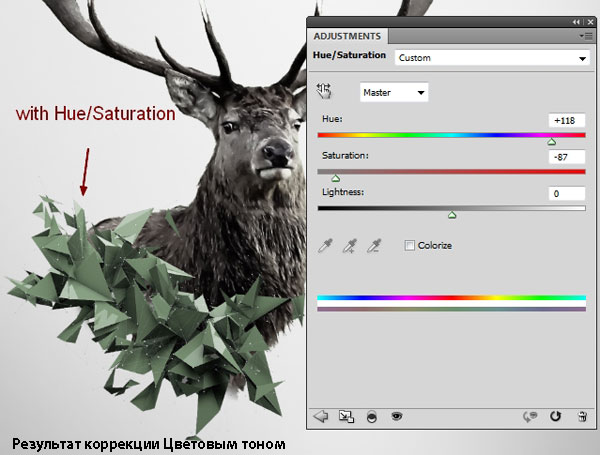The image size is (600, 455).
Task: Switch to the ADJUSTMENTS tab
Action: (347, 36)
